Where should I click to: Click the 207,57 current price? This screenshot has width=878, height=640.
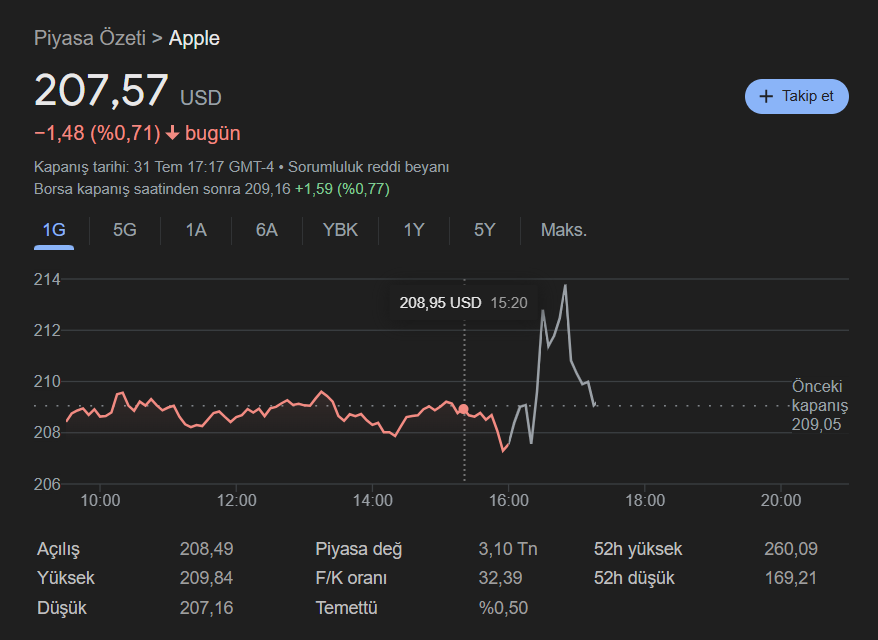101,90
